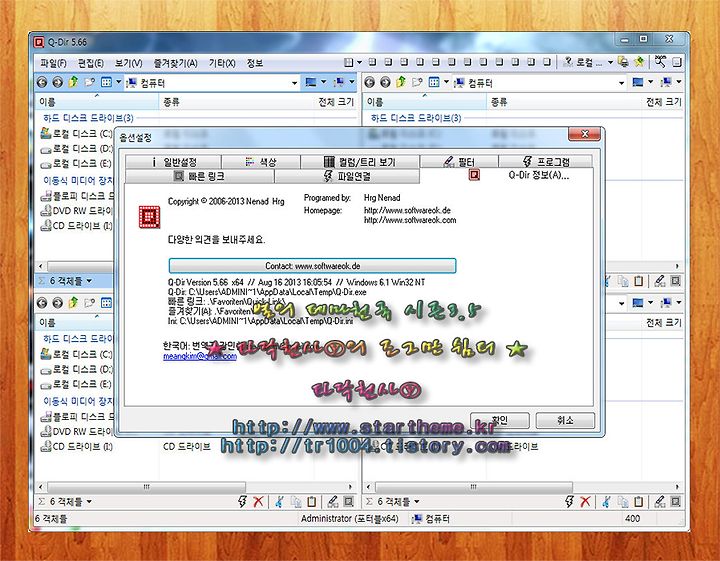Open the http://www.softwareok.com homepage link
The height and width of the screenshot is (561, 720).
click(x=410, y=220)
